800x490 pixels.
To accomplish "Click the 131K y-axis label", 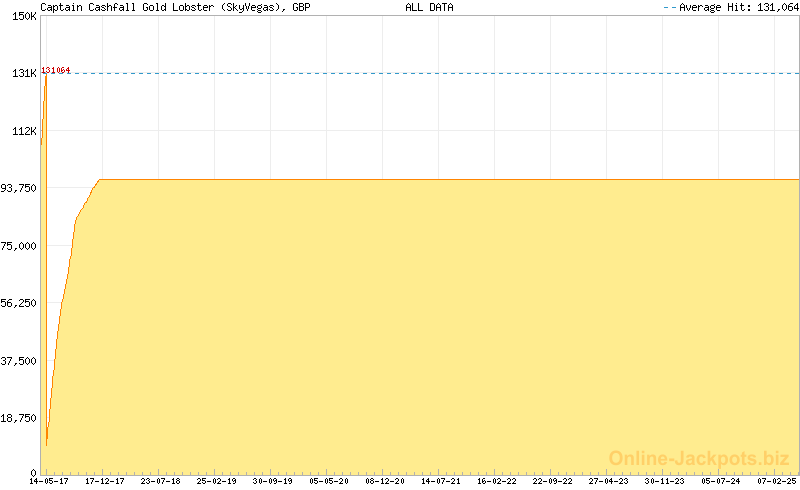I will pos(22,73).
